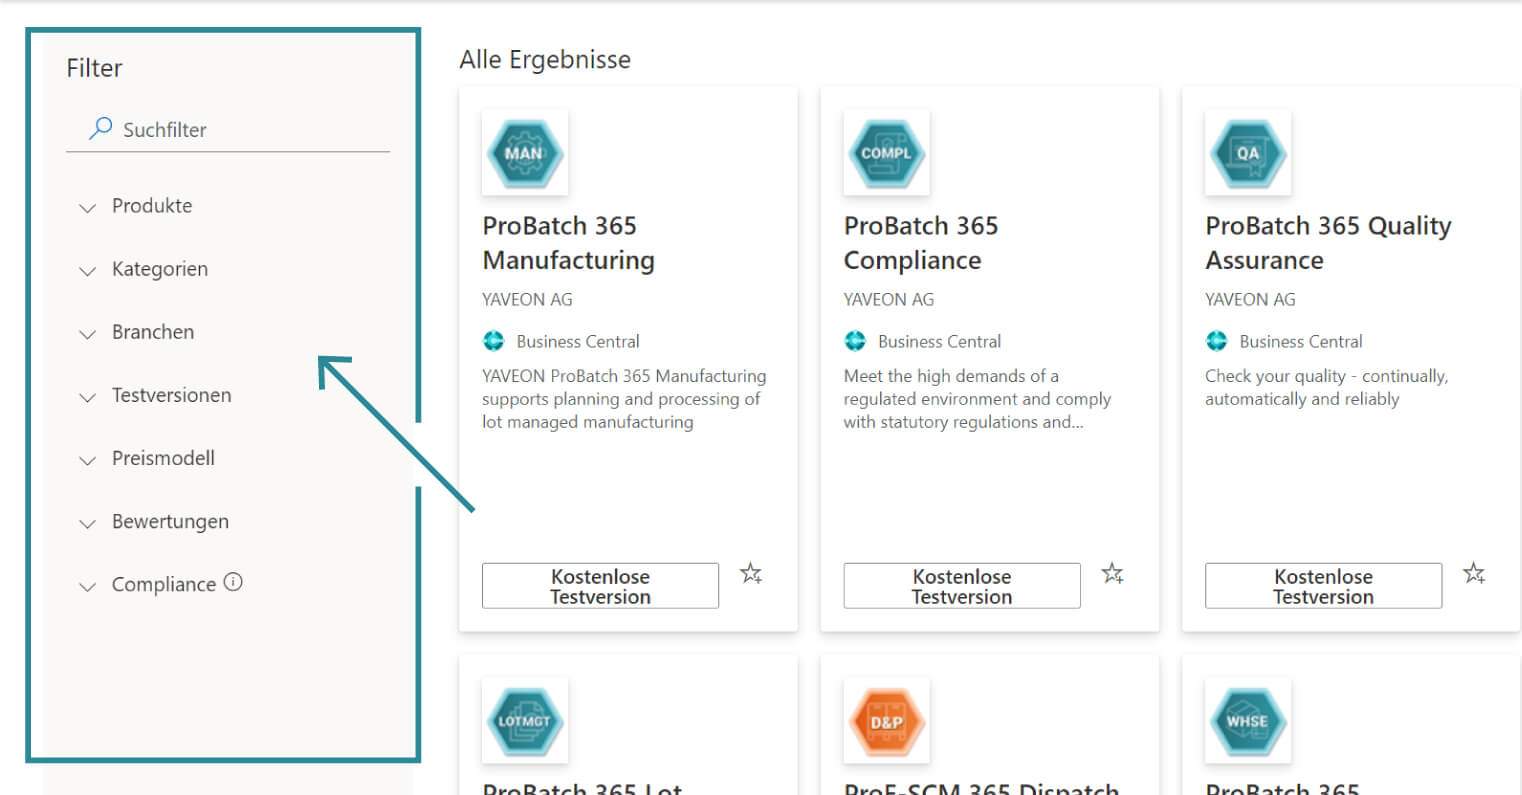Expand the Compliance filter section

[148, 584]
